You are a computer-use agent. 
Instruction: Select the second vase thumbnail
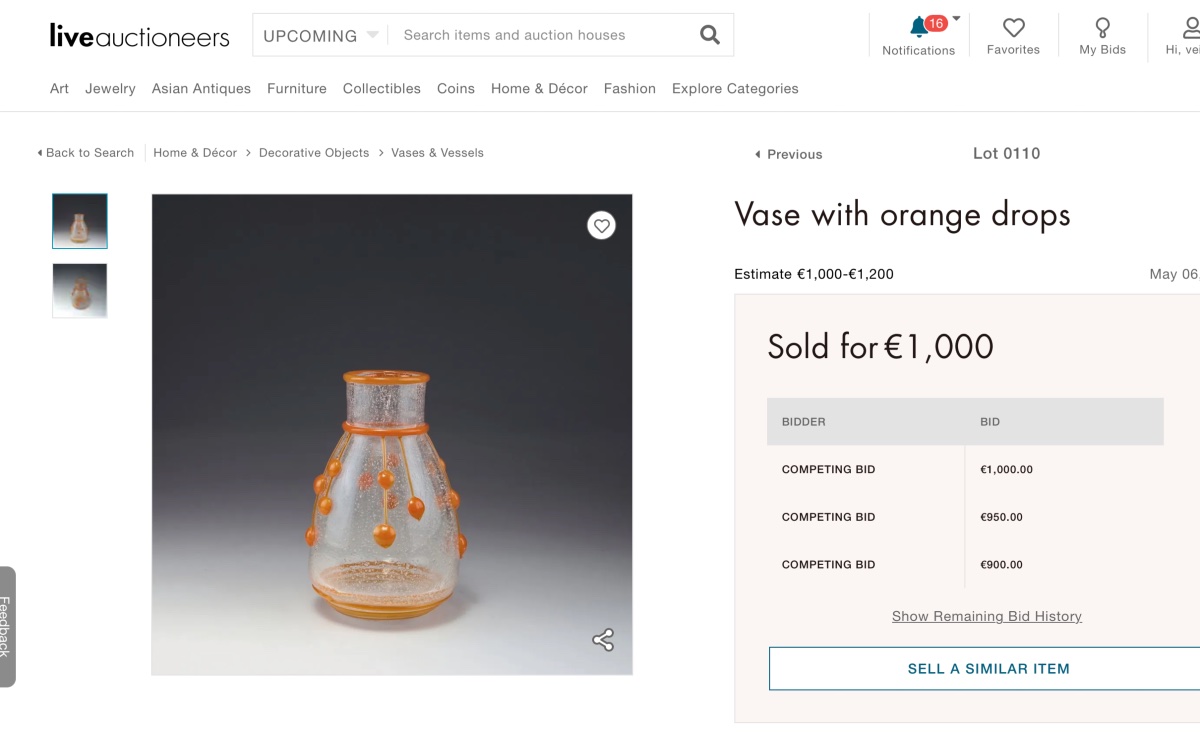(x=80, y=290)
